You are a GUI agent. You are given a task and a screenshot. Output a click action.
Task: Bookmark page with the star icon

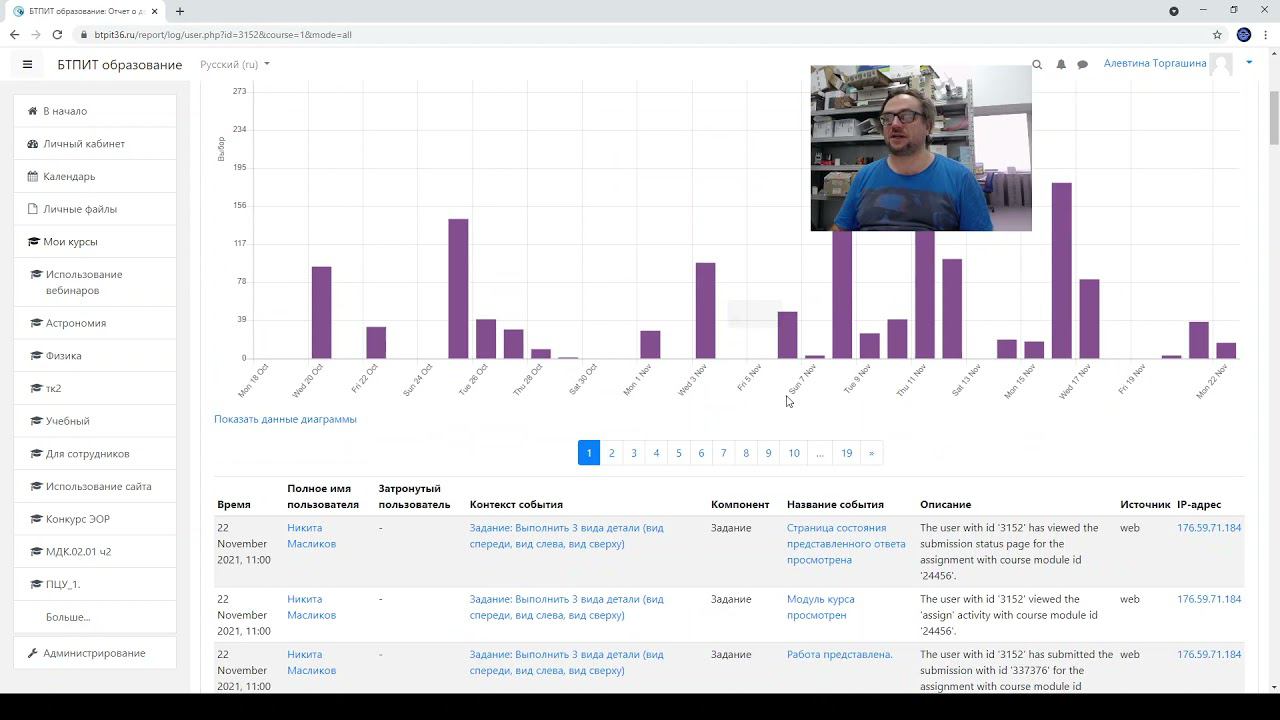pos(1217,34)
